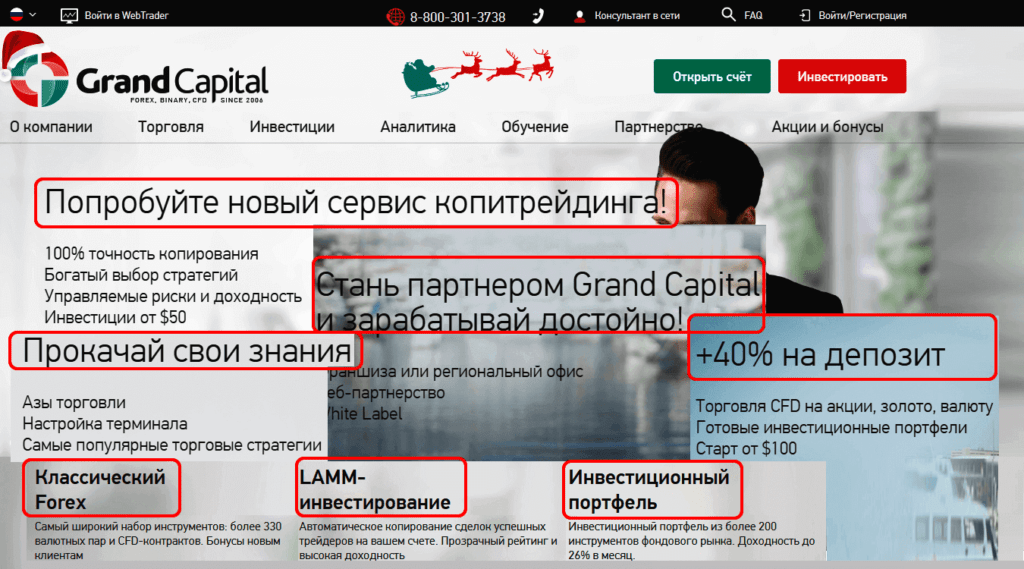Image resolution: width=1024 pixels, height=569 pixels.
Task: Click text Готовые инвестиционные портфели
Action: coord(831,428)
